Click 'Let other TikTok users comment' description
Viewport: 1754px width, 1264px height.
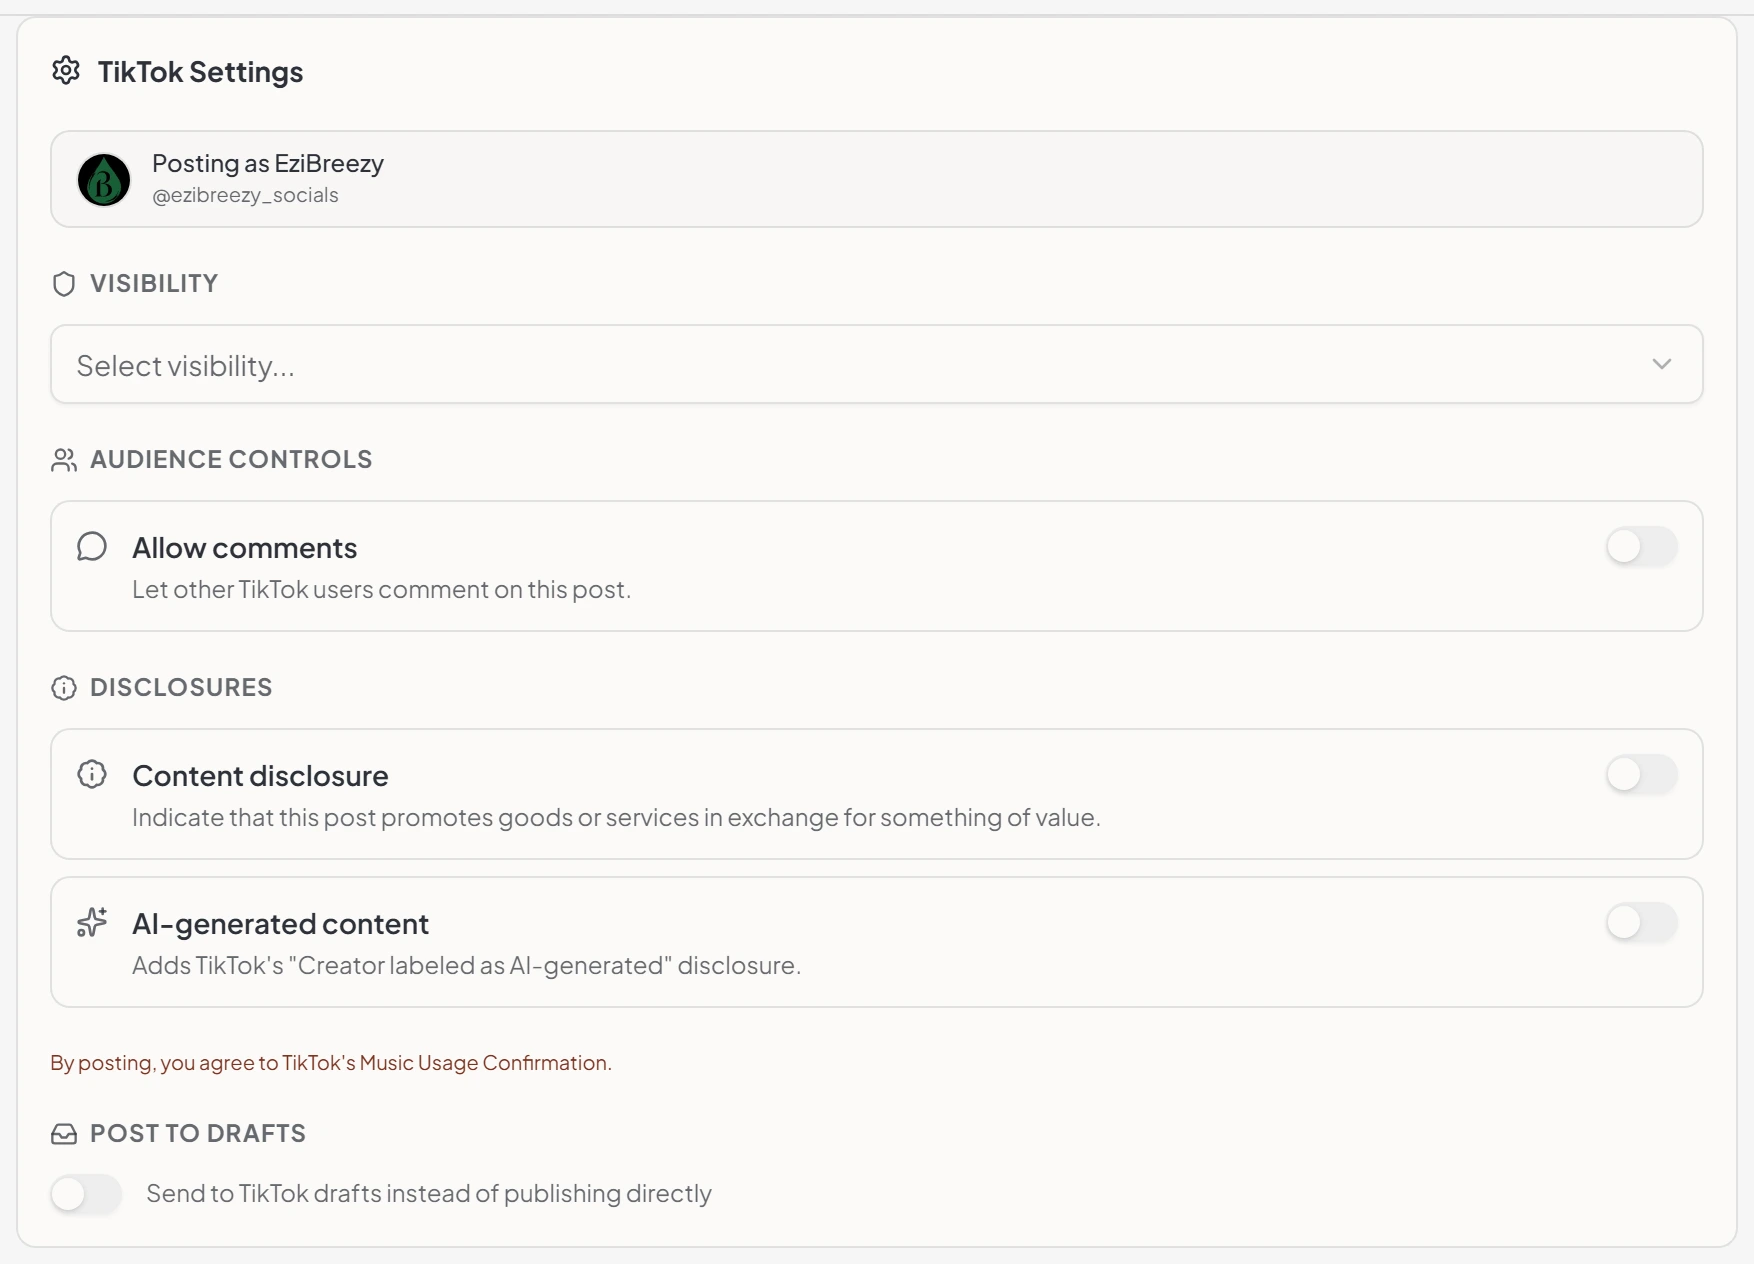[x=382, y=590]
